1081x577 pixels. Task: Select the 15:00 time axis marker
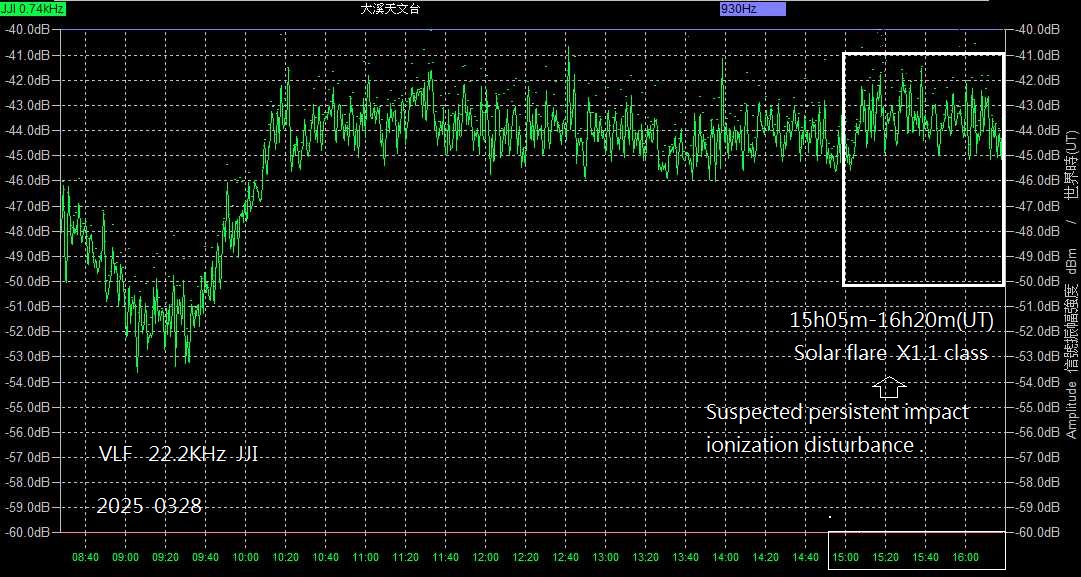click(x=846, y=557)
